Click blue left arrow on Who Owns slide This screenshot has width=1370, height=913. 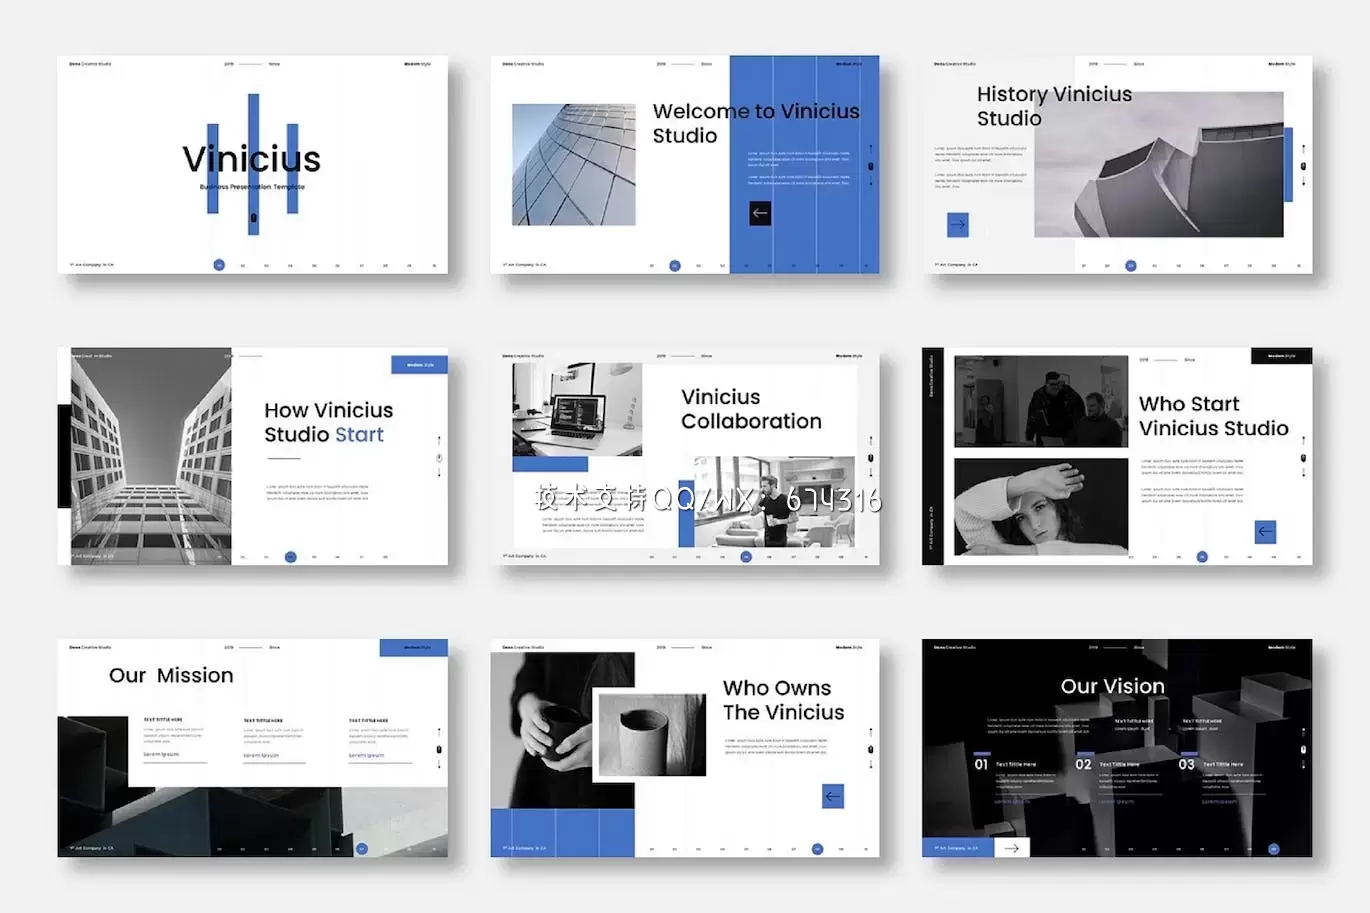(x=833, y=796)
